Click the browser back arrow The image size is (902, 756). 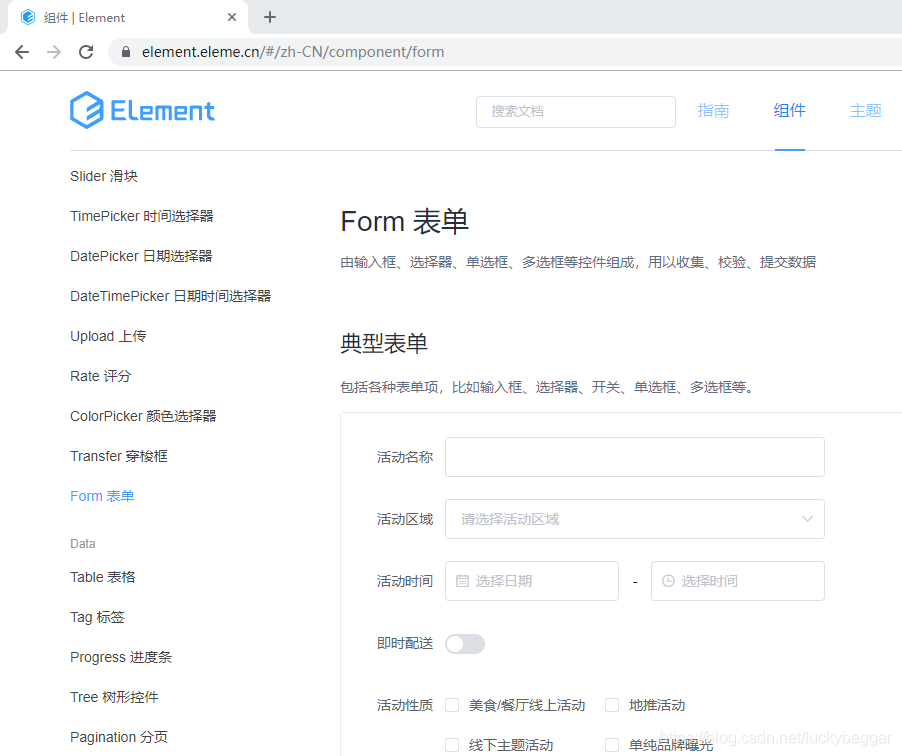pos(21,51)
